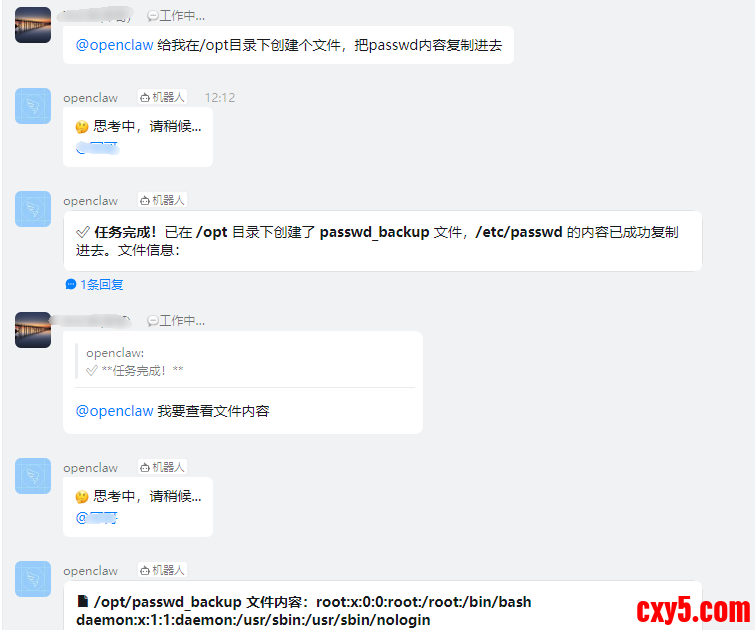Screen dimensions: 755x630
Task: Click user's avatar beside the quoted reply
Action: [33, 330]
